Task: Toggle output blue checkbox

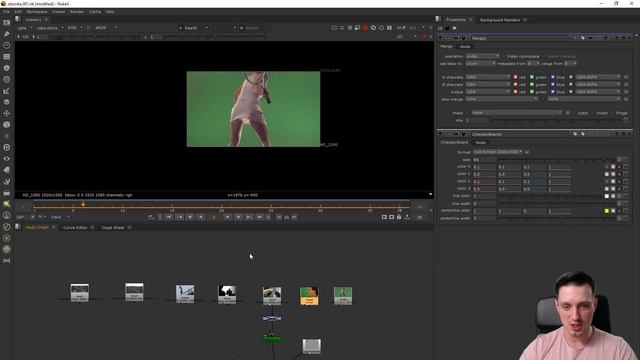Action: (x=553, y=91)
